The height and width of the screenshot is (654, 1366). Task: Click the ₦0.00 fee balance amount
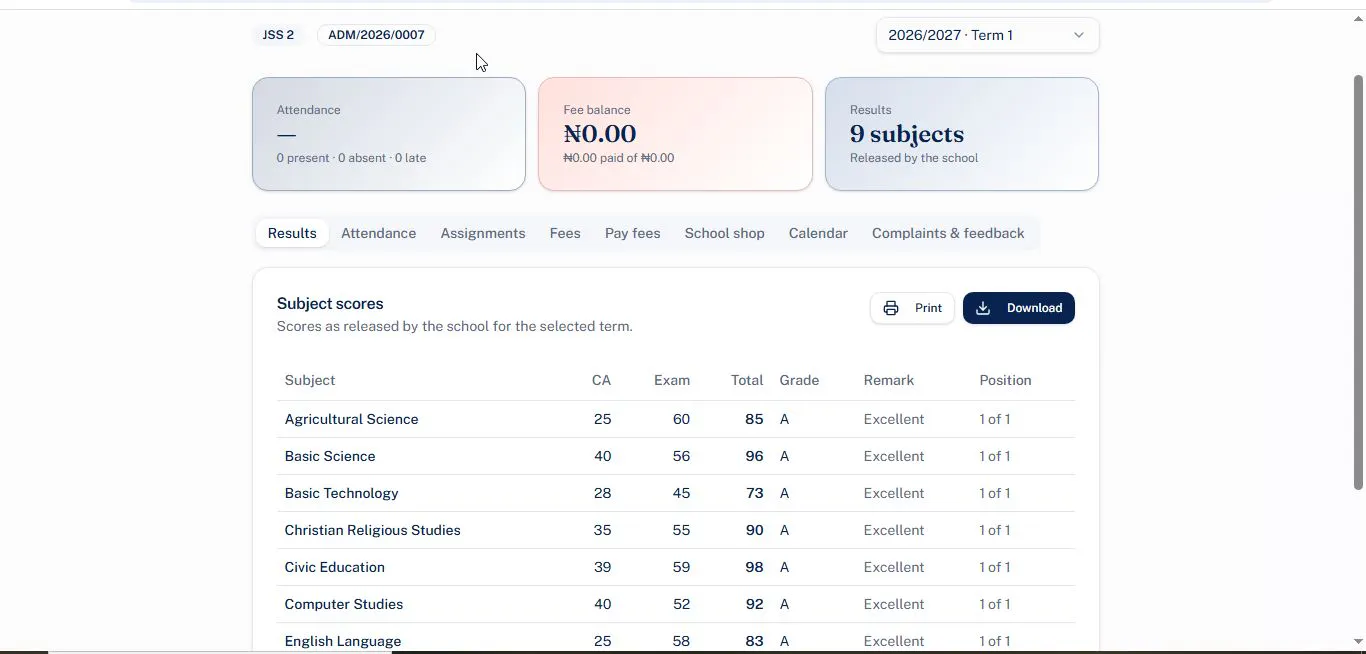(x=600, y=134)
